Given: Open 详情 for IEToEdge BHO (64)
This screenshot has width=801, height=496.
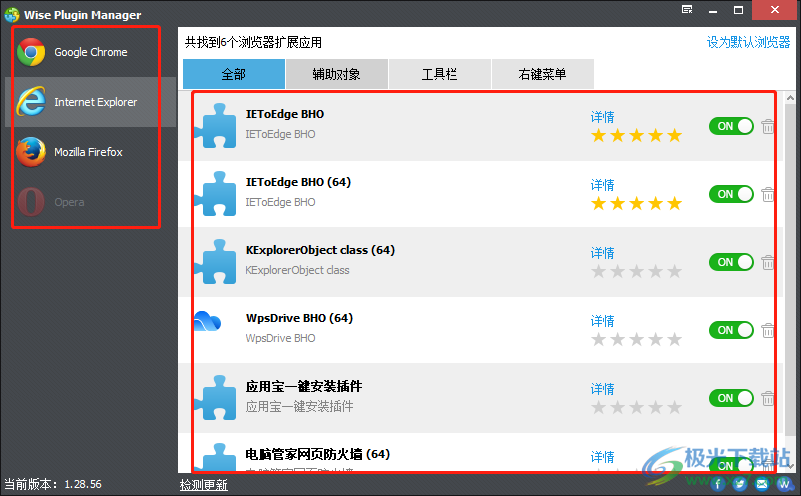Looking at the screenshot, I should pos(602,185).
